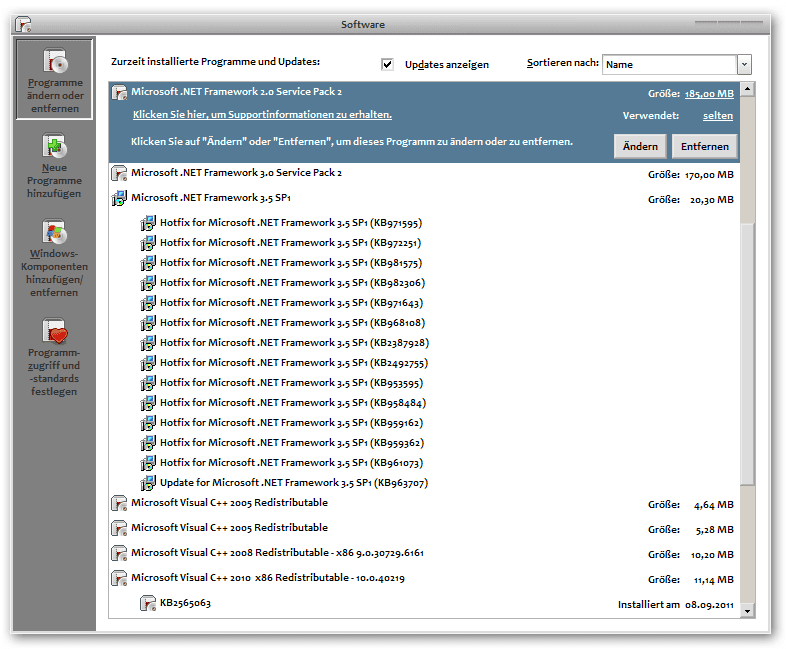Click icon beside Hotfix KB953595
786x649 pixels.
click(148, 383)
